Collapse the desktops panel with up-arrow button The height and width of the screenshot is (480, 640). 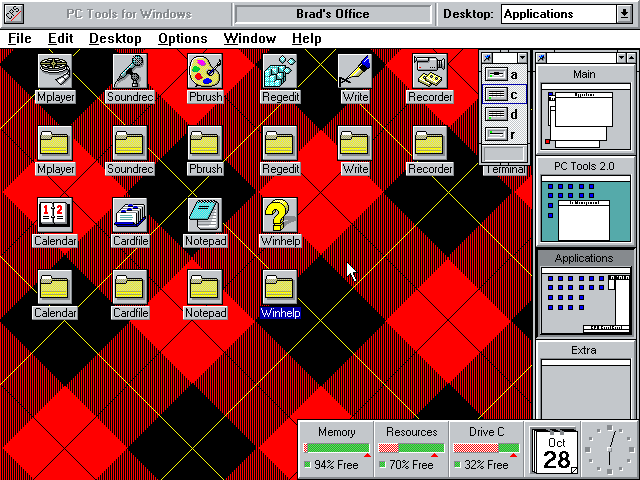(x=631, y=58)
